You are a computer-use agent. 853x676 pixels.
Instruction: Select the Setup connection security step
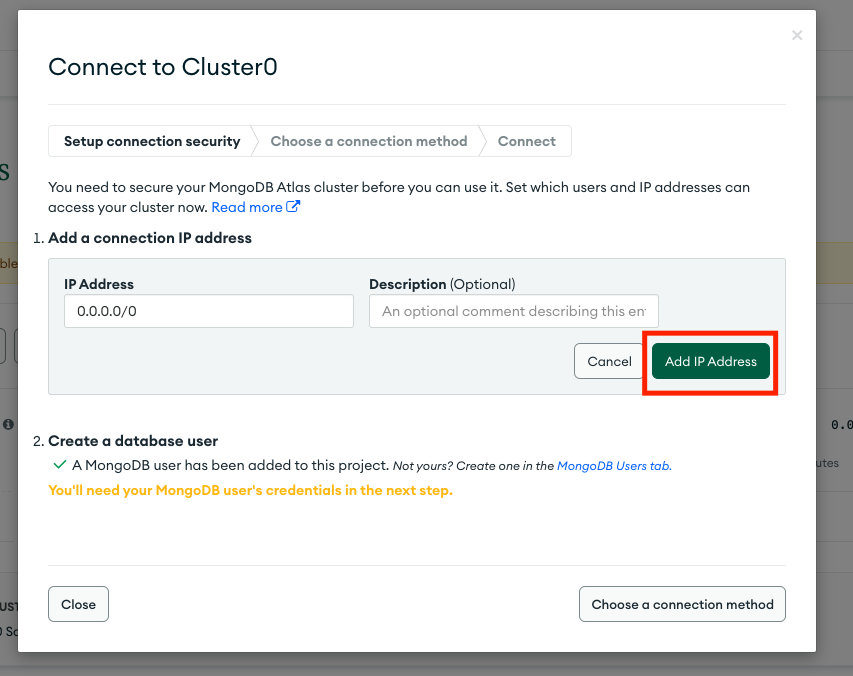(x=152, y=141)
